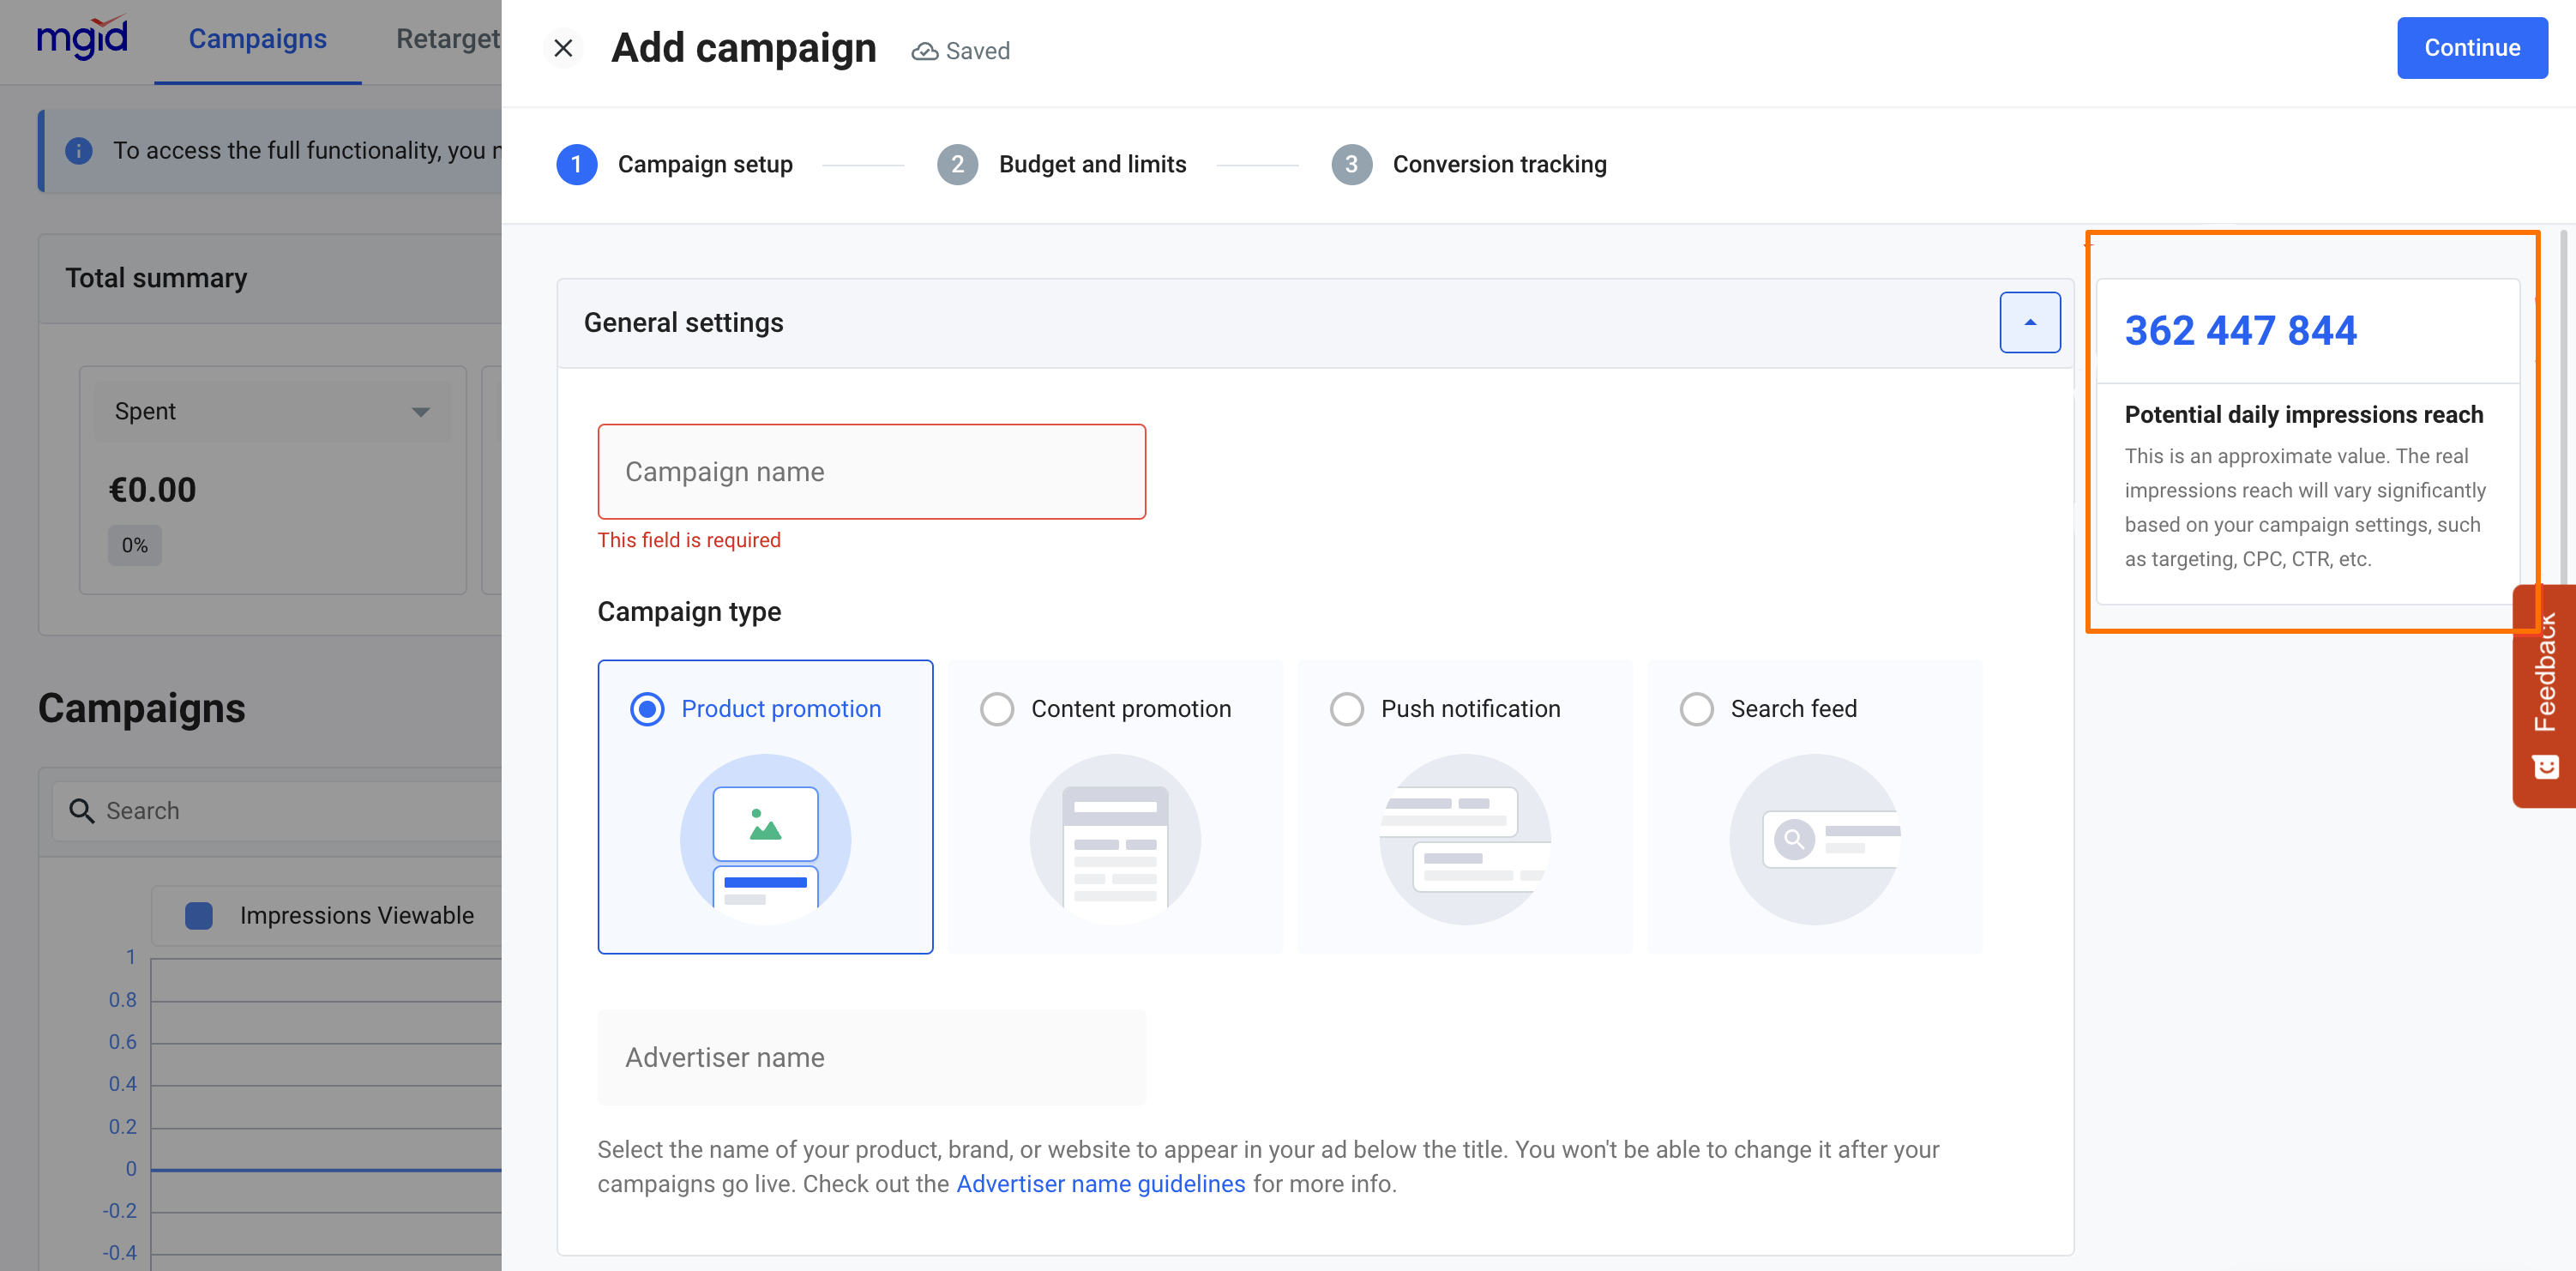This screenshot has height=1271, width=2576.
Task: Click the magnifier icon in the Campaigns search
Action: pos(81,810)
